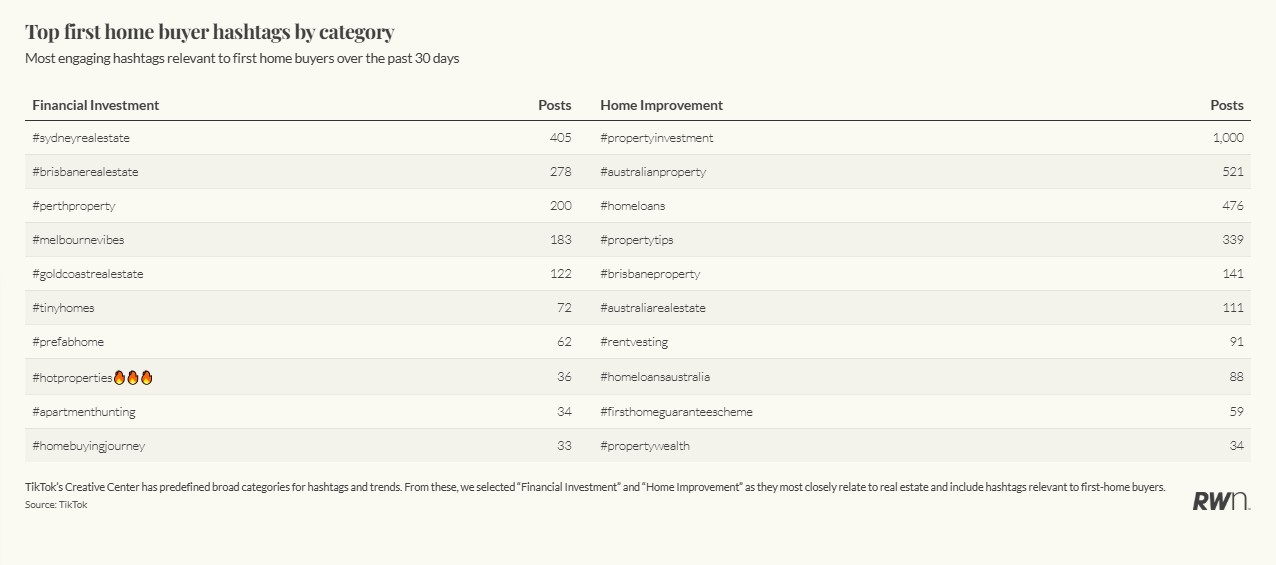Viewport: 1276px width, 565px height.
Task: Click the RWn logo icon
Action: 1220,502
